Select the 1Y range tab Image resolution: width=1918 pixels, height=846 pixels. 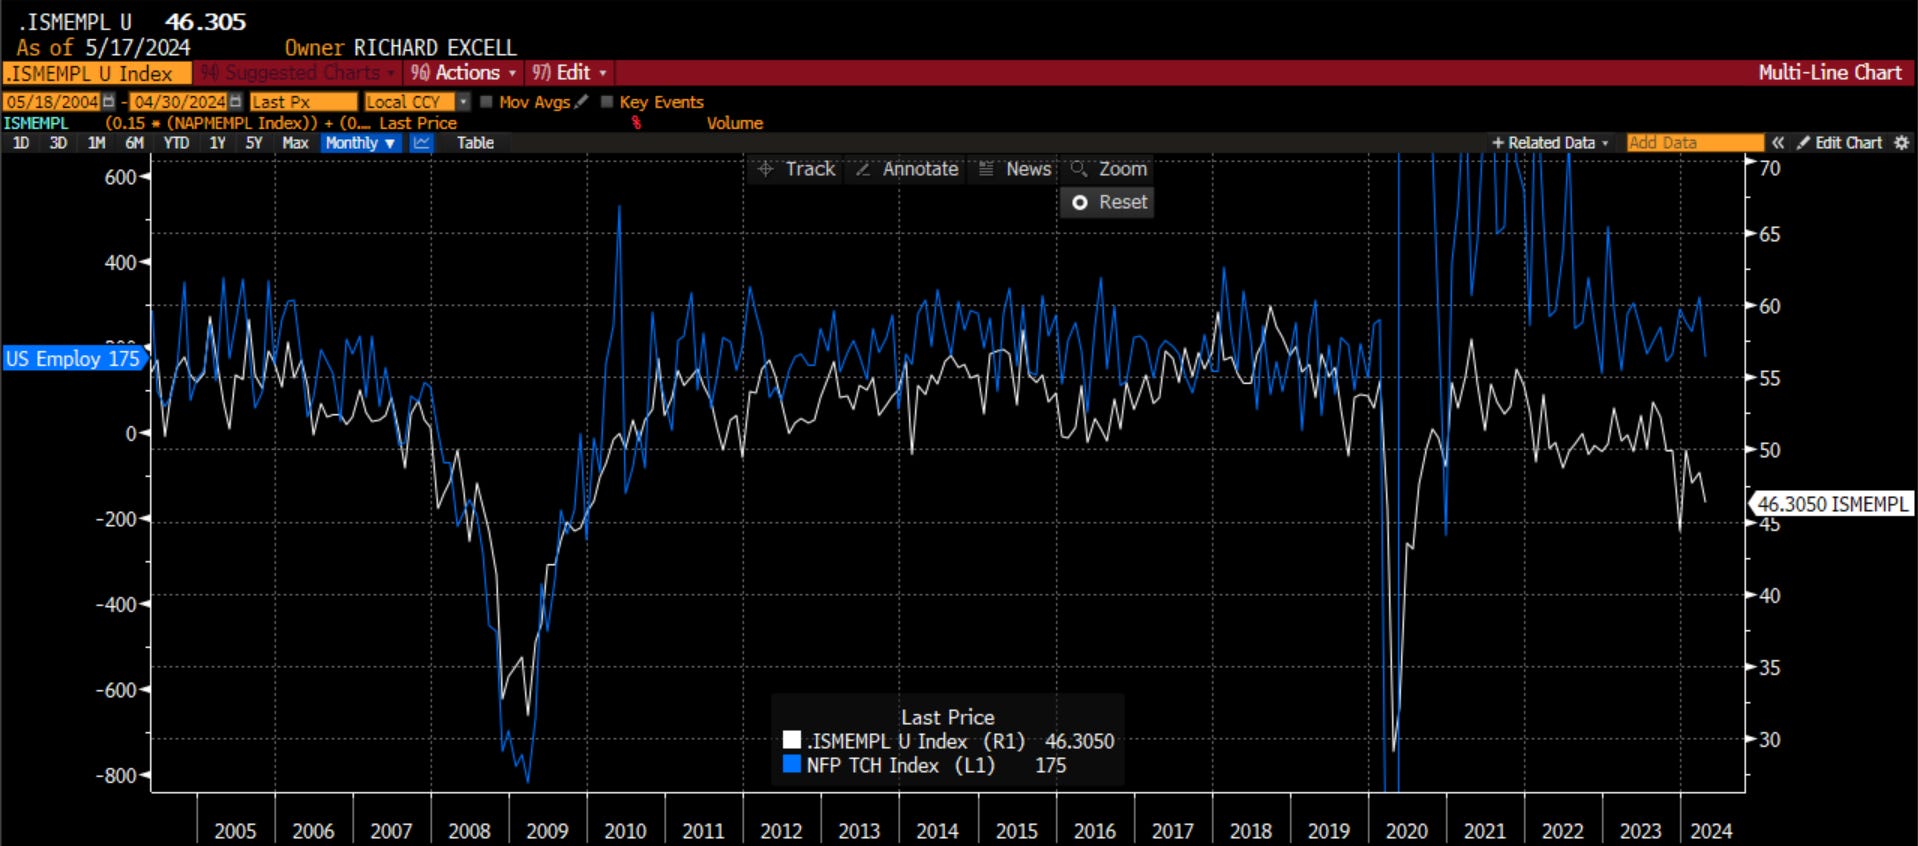217,143
